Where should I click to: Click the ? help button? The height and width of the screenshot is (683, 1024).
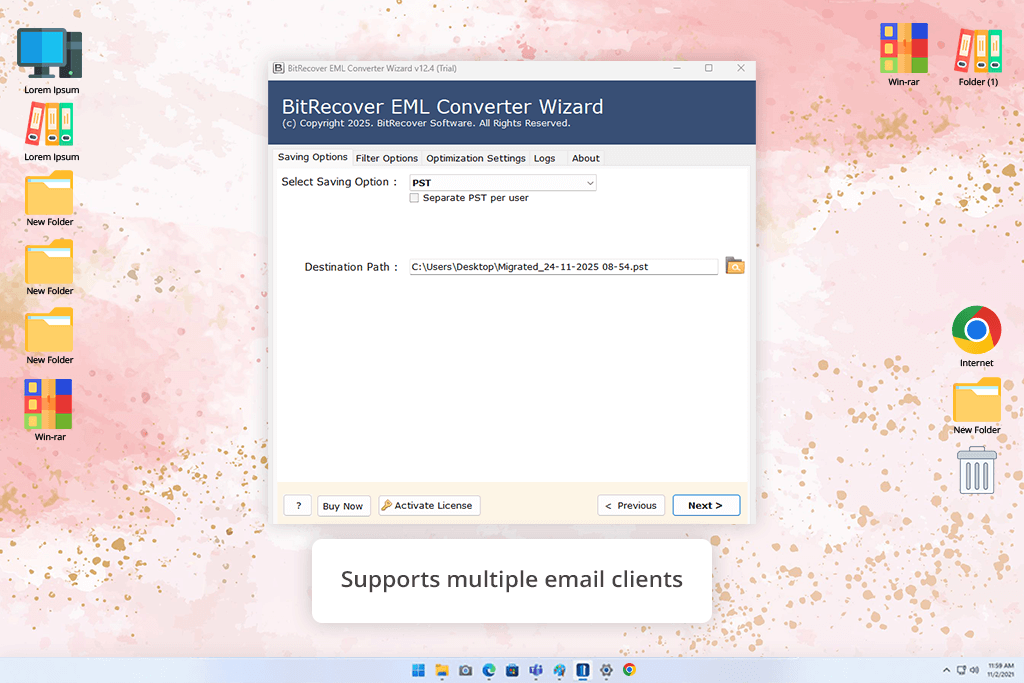pos(298,505)
